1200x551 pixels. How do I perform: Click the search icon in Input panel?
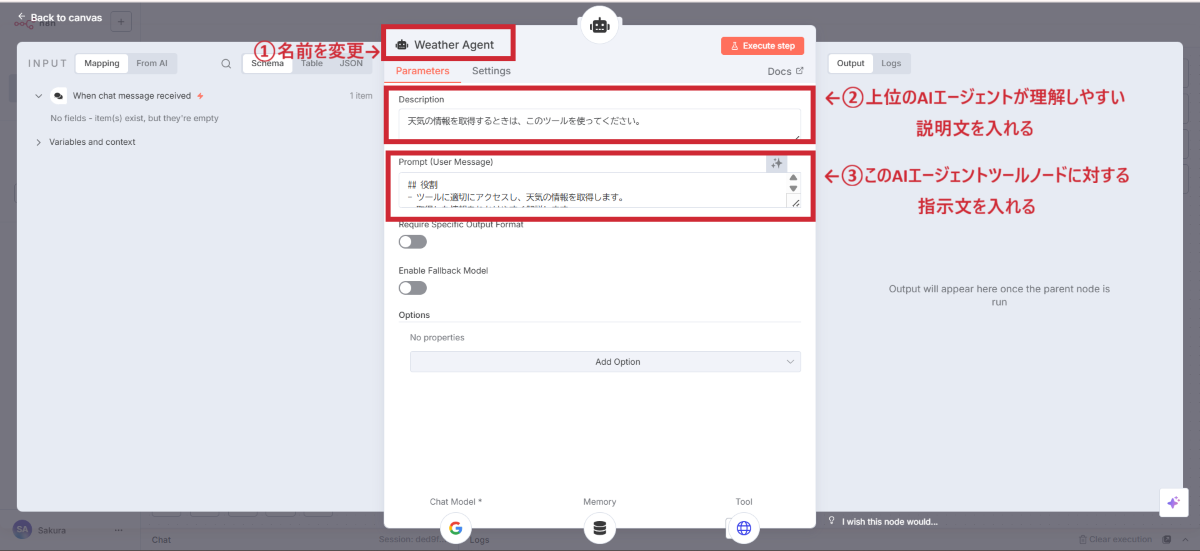226,64
